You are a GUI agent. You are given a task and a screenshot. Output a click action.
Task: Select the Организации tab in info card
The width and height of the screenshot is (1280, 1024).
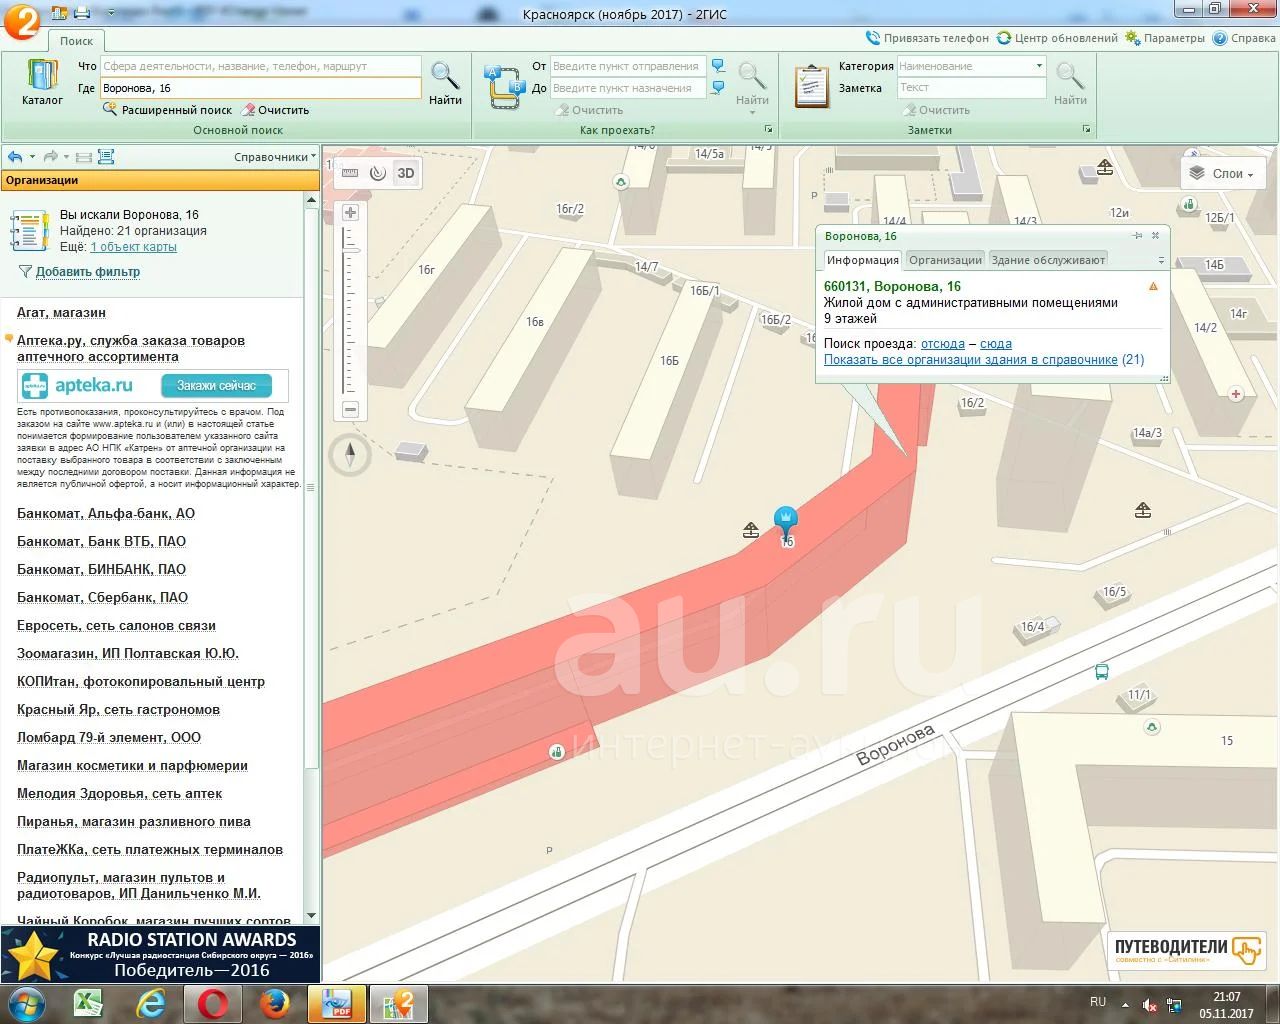click(x=945, y=260)
